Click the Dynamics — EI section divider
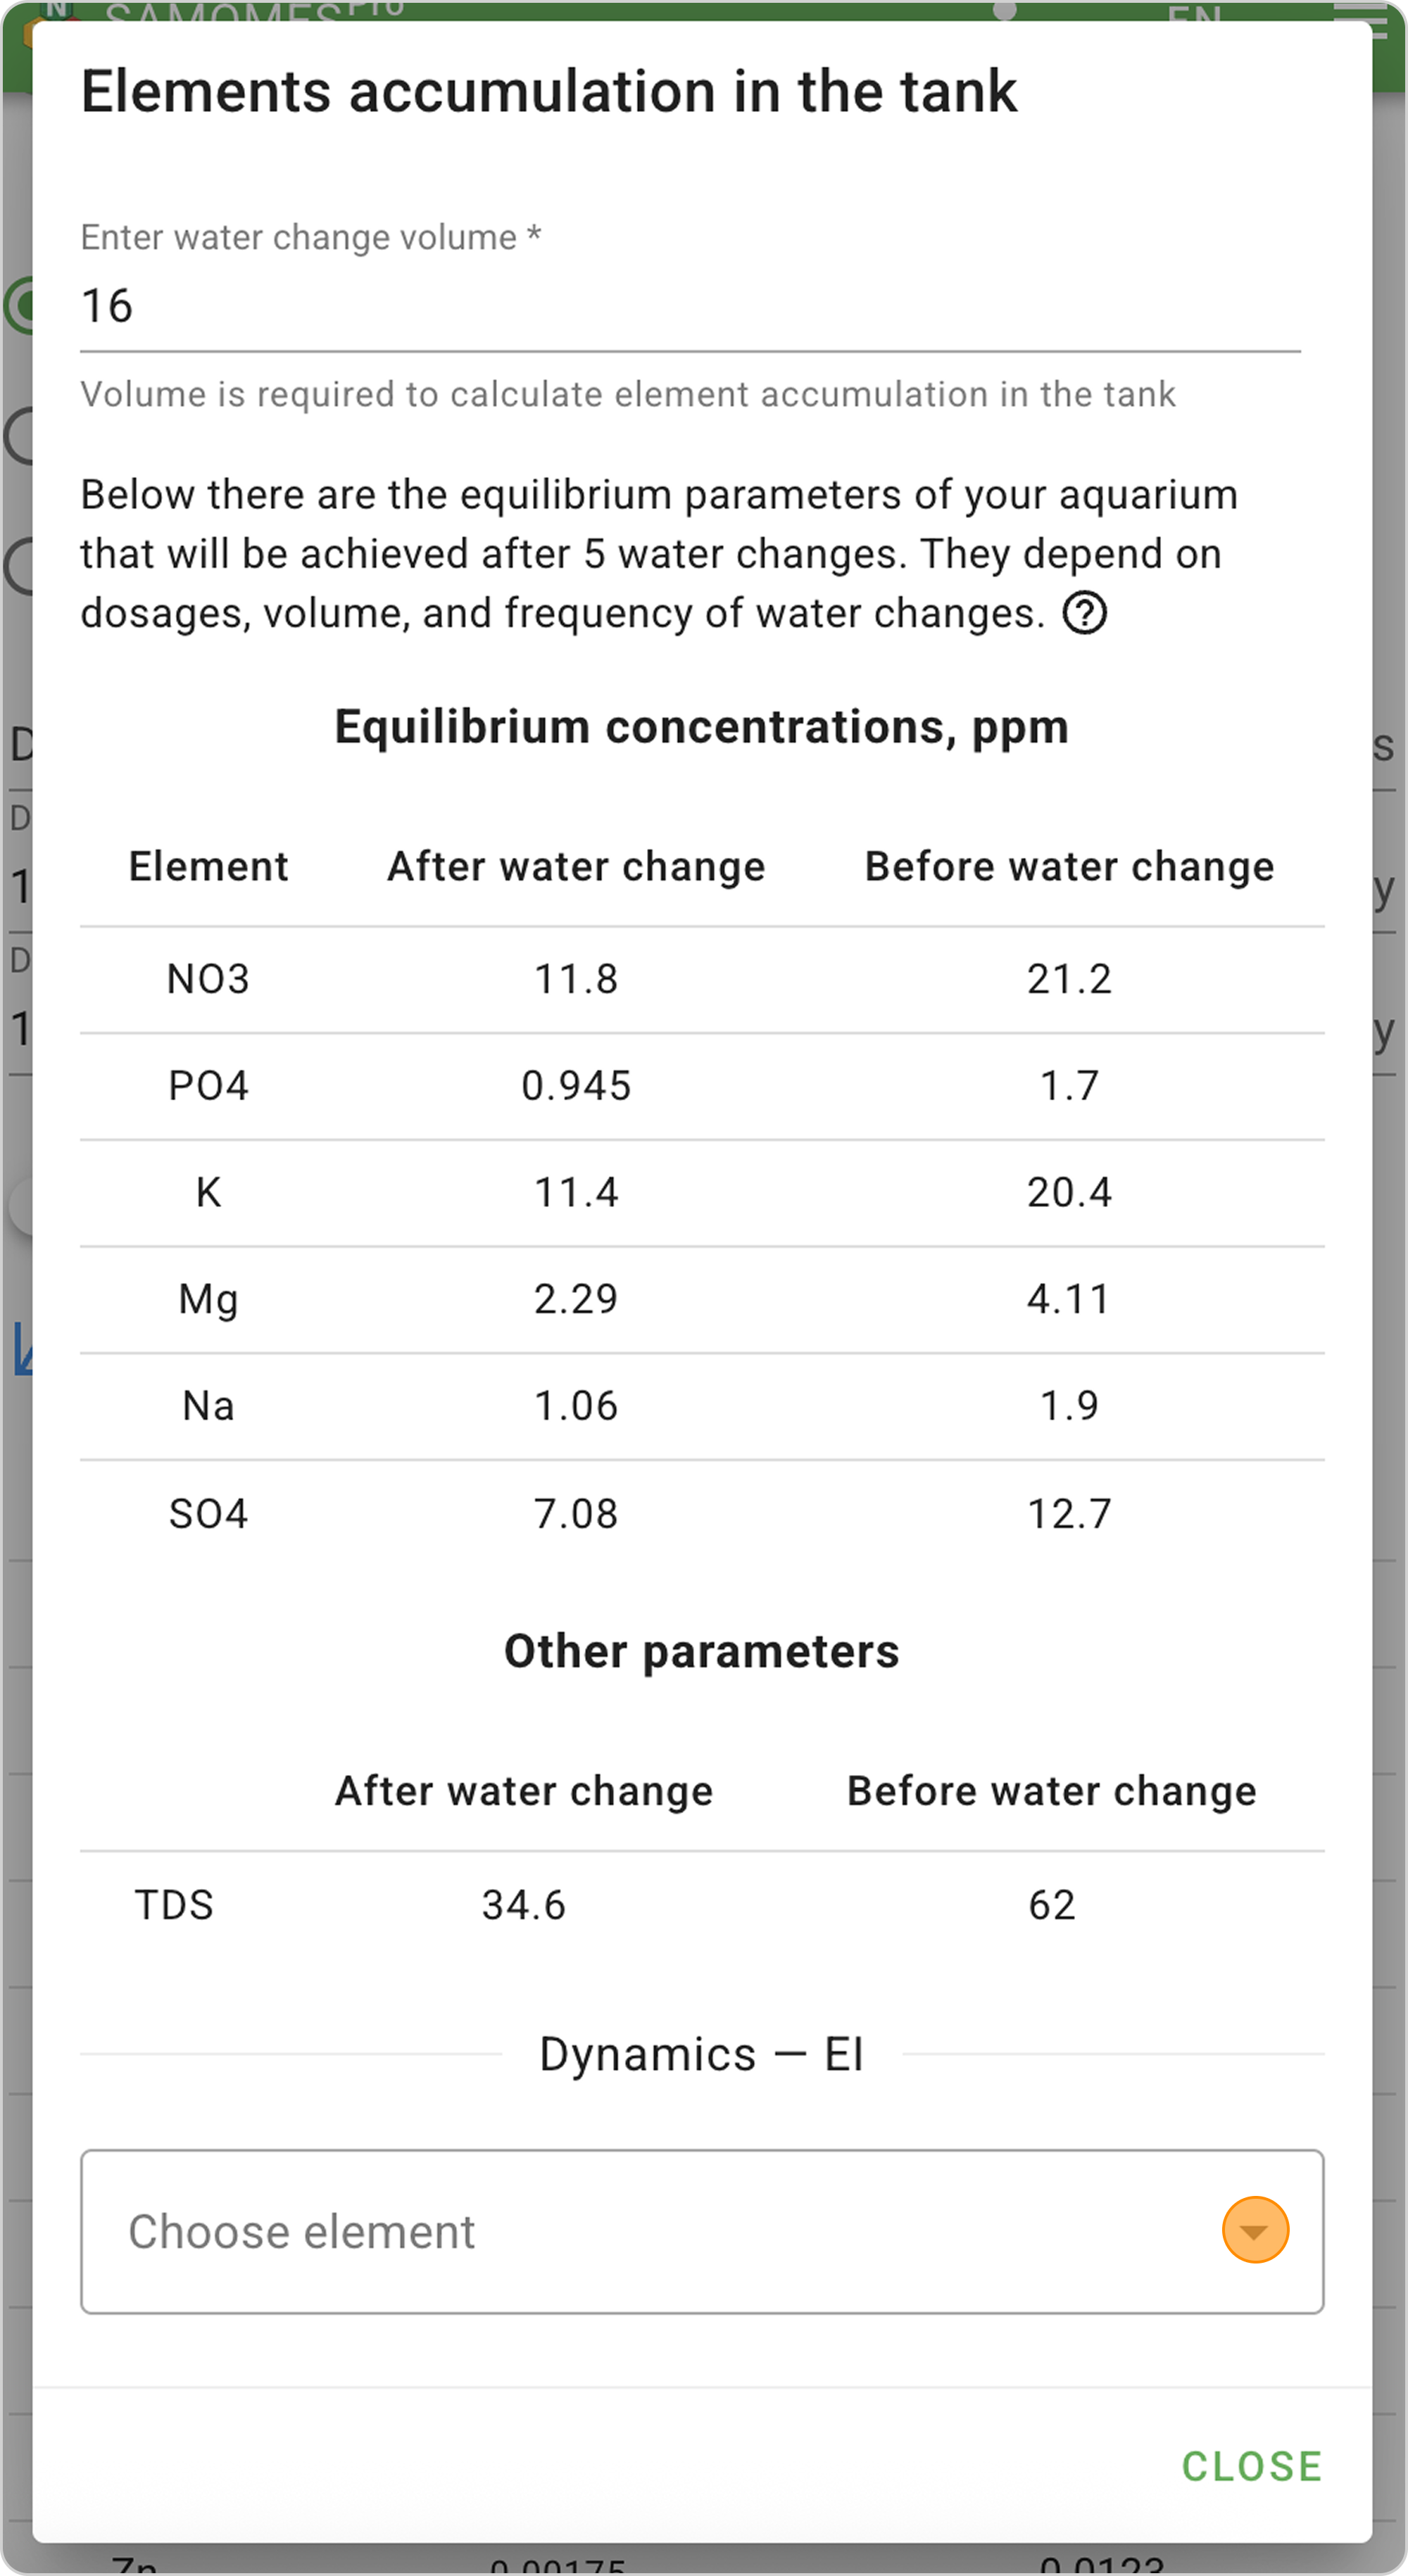The height and width of the screenshot is (2576, 1408). coord(701,2055)
